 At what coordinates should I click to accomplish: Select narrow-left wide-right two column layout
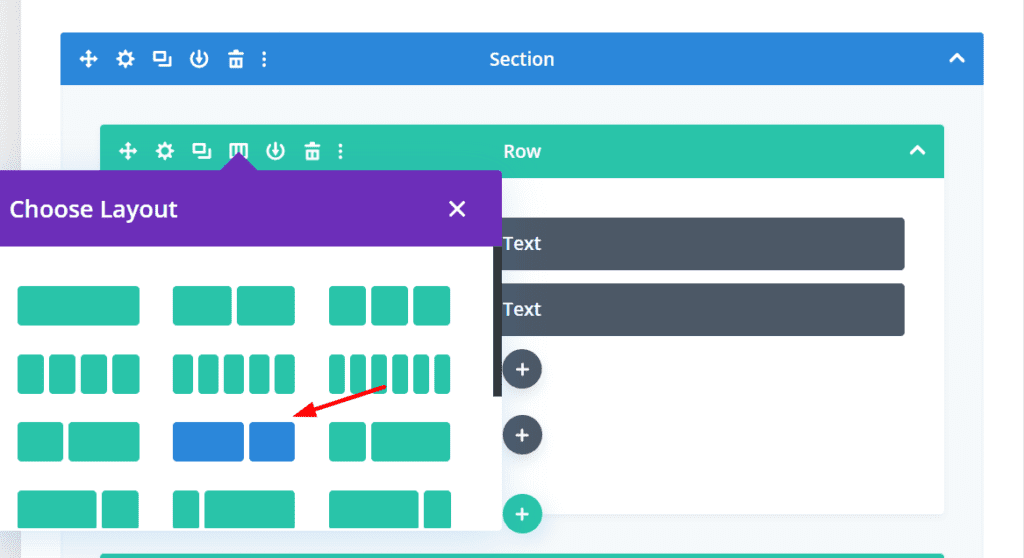(x=78, y=442)
